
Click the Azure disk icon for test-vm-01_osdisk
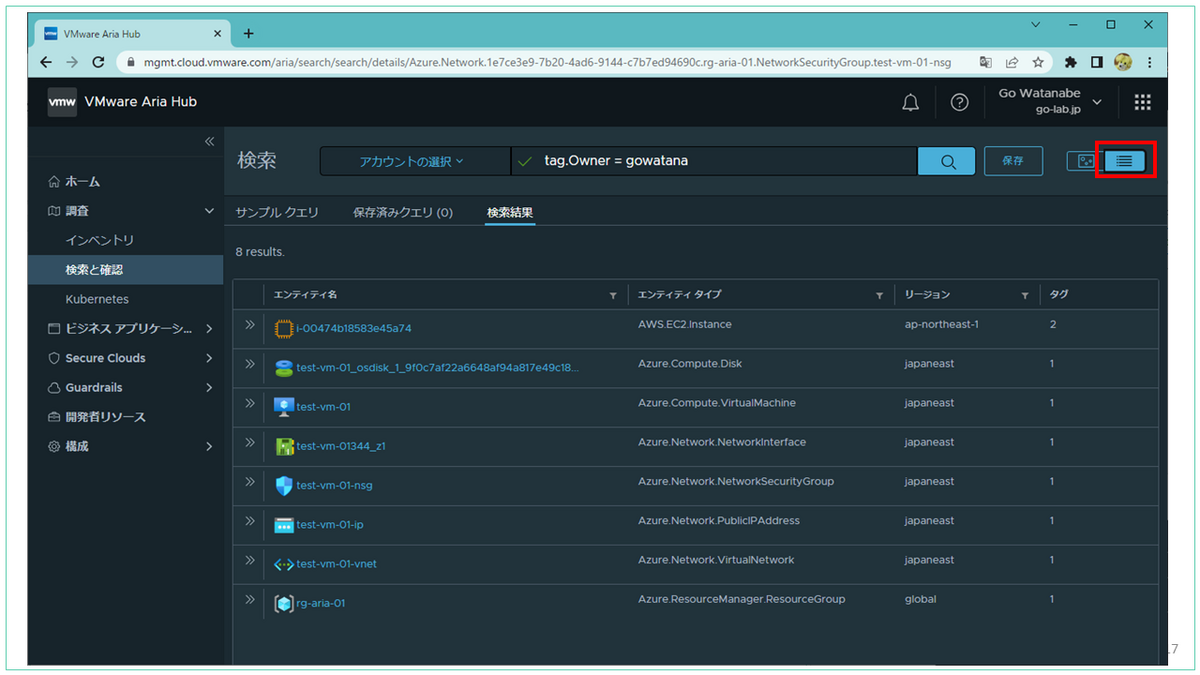click(x=283, y=367)
